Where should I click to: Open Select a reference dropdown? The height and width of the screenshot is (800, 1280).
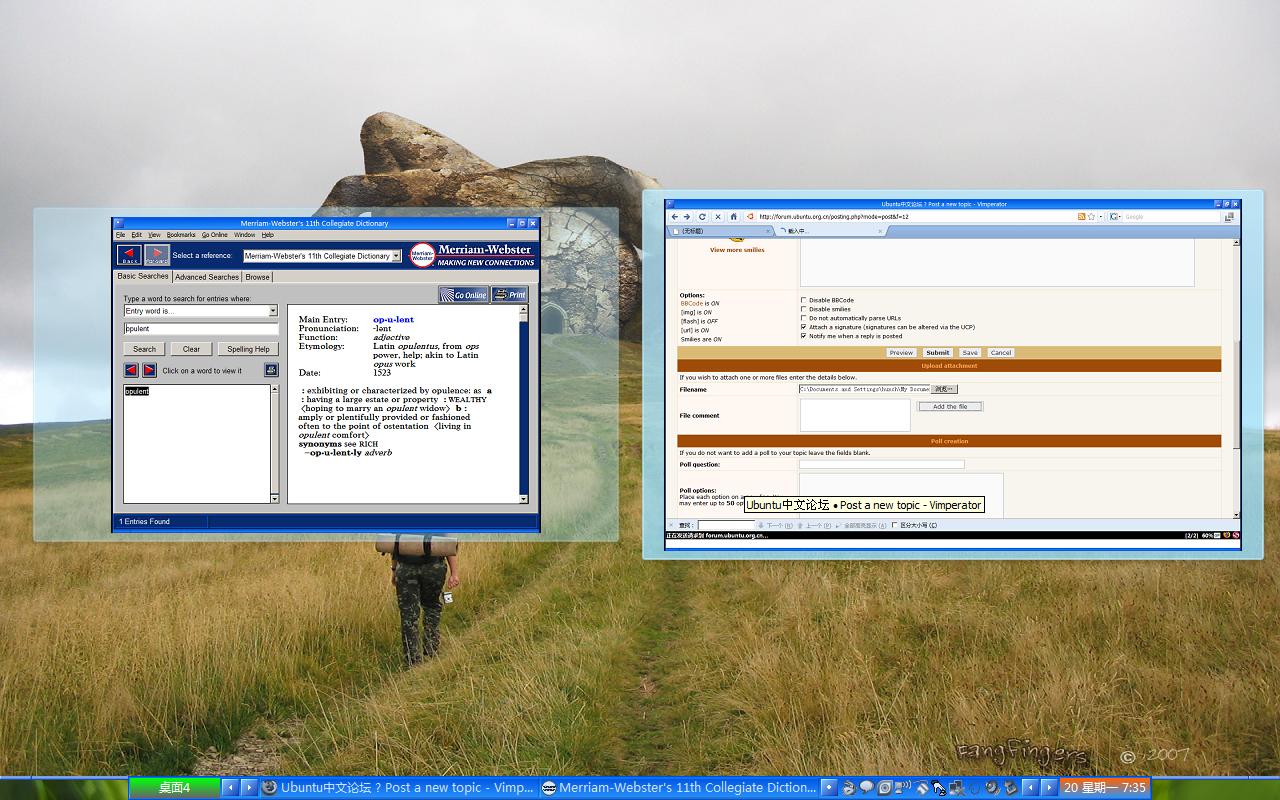click(x=396, y=256)
